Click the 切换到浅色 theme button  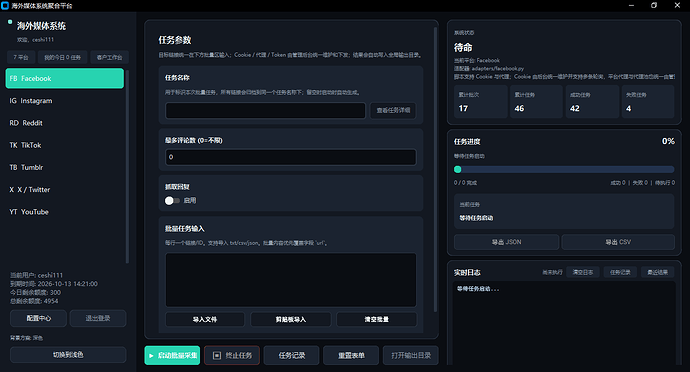click(x=68, y=355)
